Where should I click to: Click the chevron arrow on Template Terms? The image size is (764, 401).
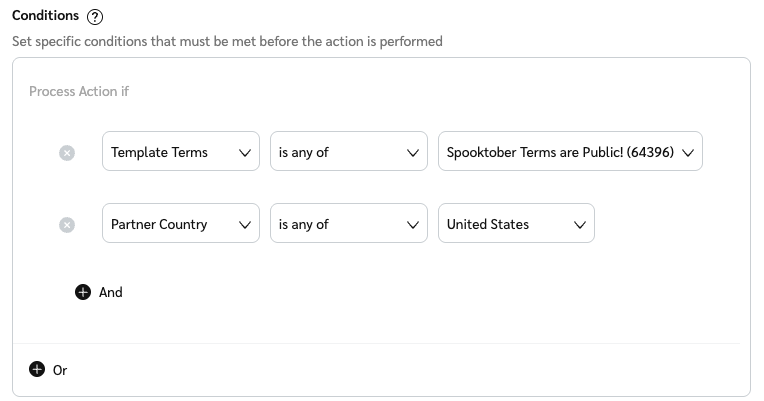tap(245, 153)
